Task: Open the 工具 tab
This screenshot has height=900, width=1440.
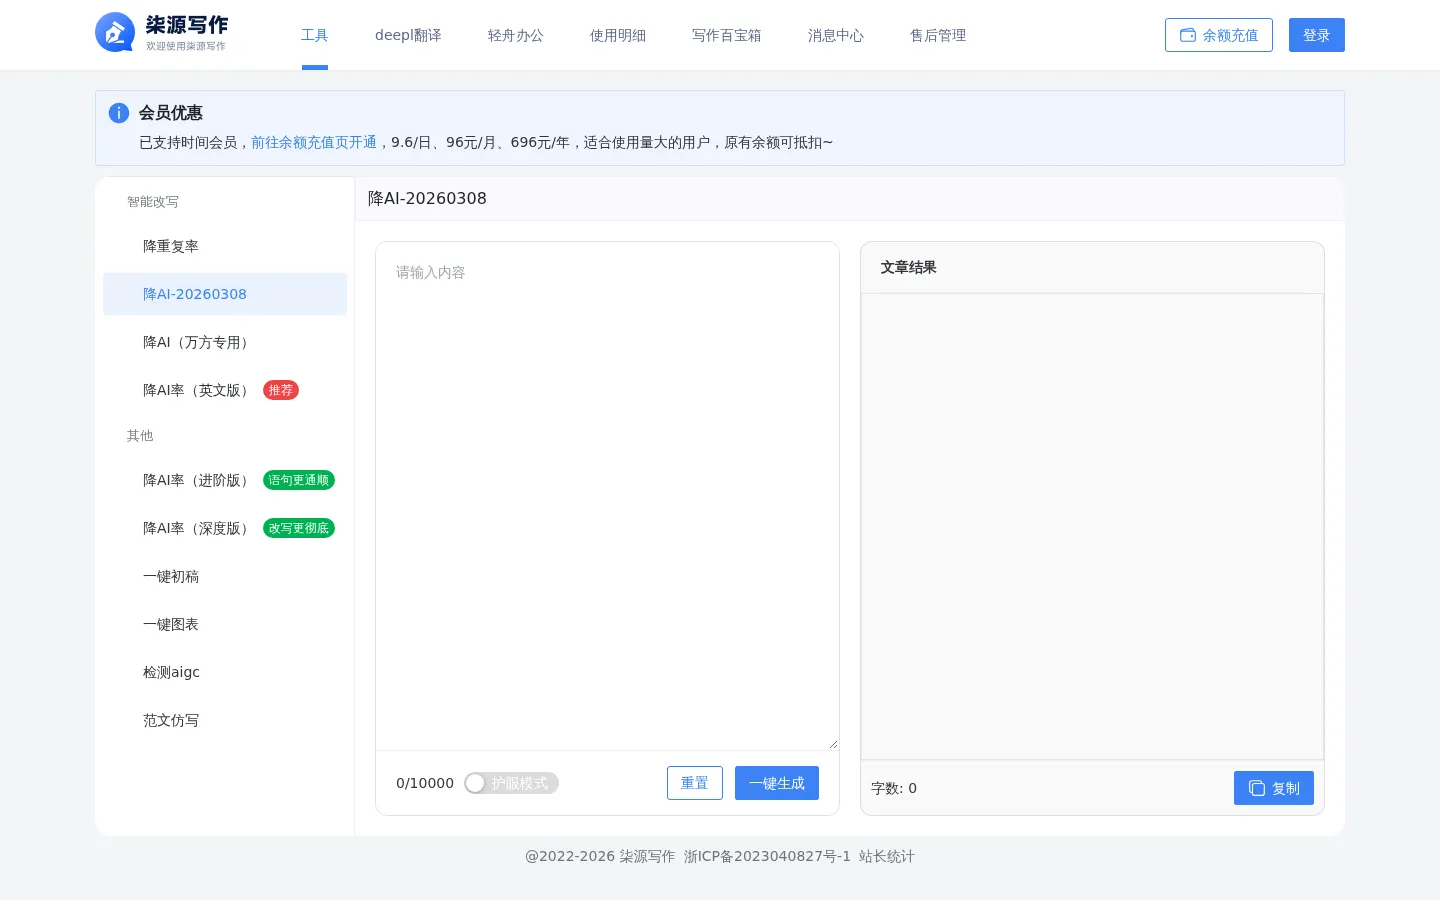Action: pos(315,35)
